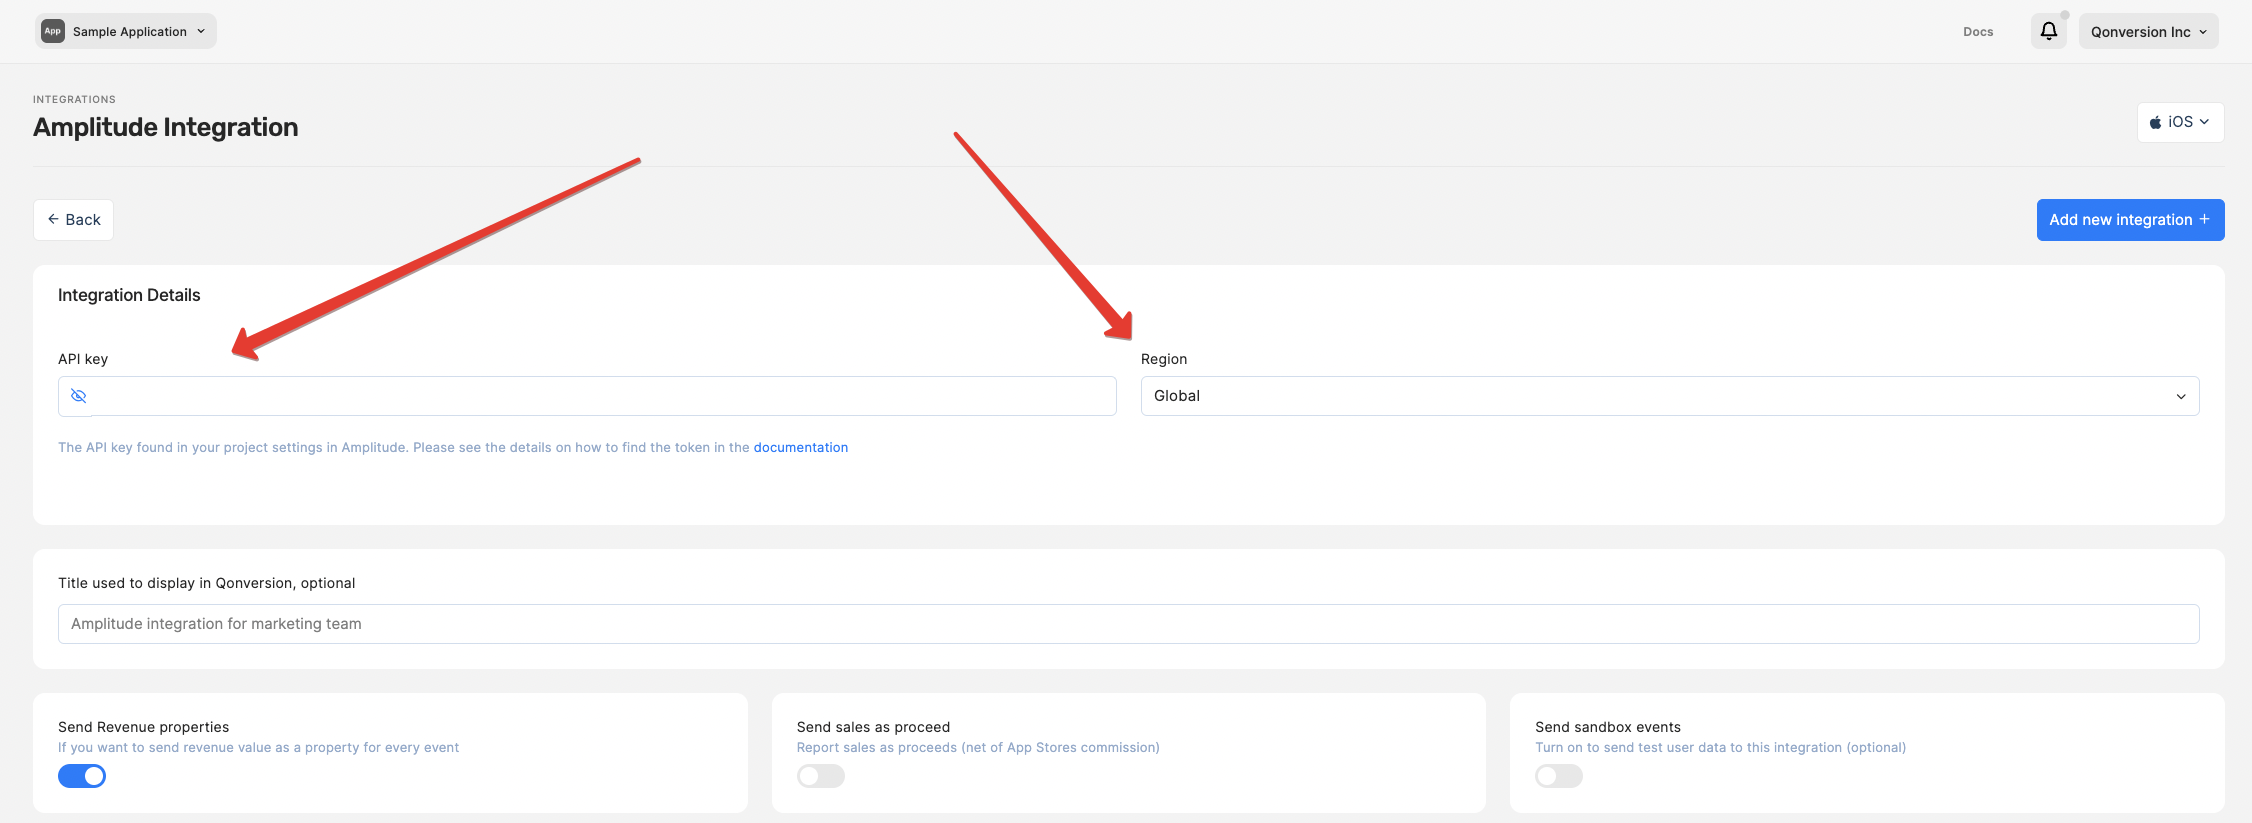Click the API key field label
The image size is (2252, 823).
coord(83,359)
